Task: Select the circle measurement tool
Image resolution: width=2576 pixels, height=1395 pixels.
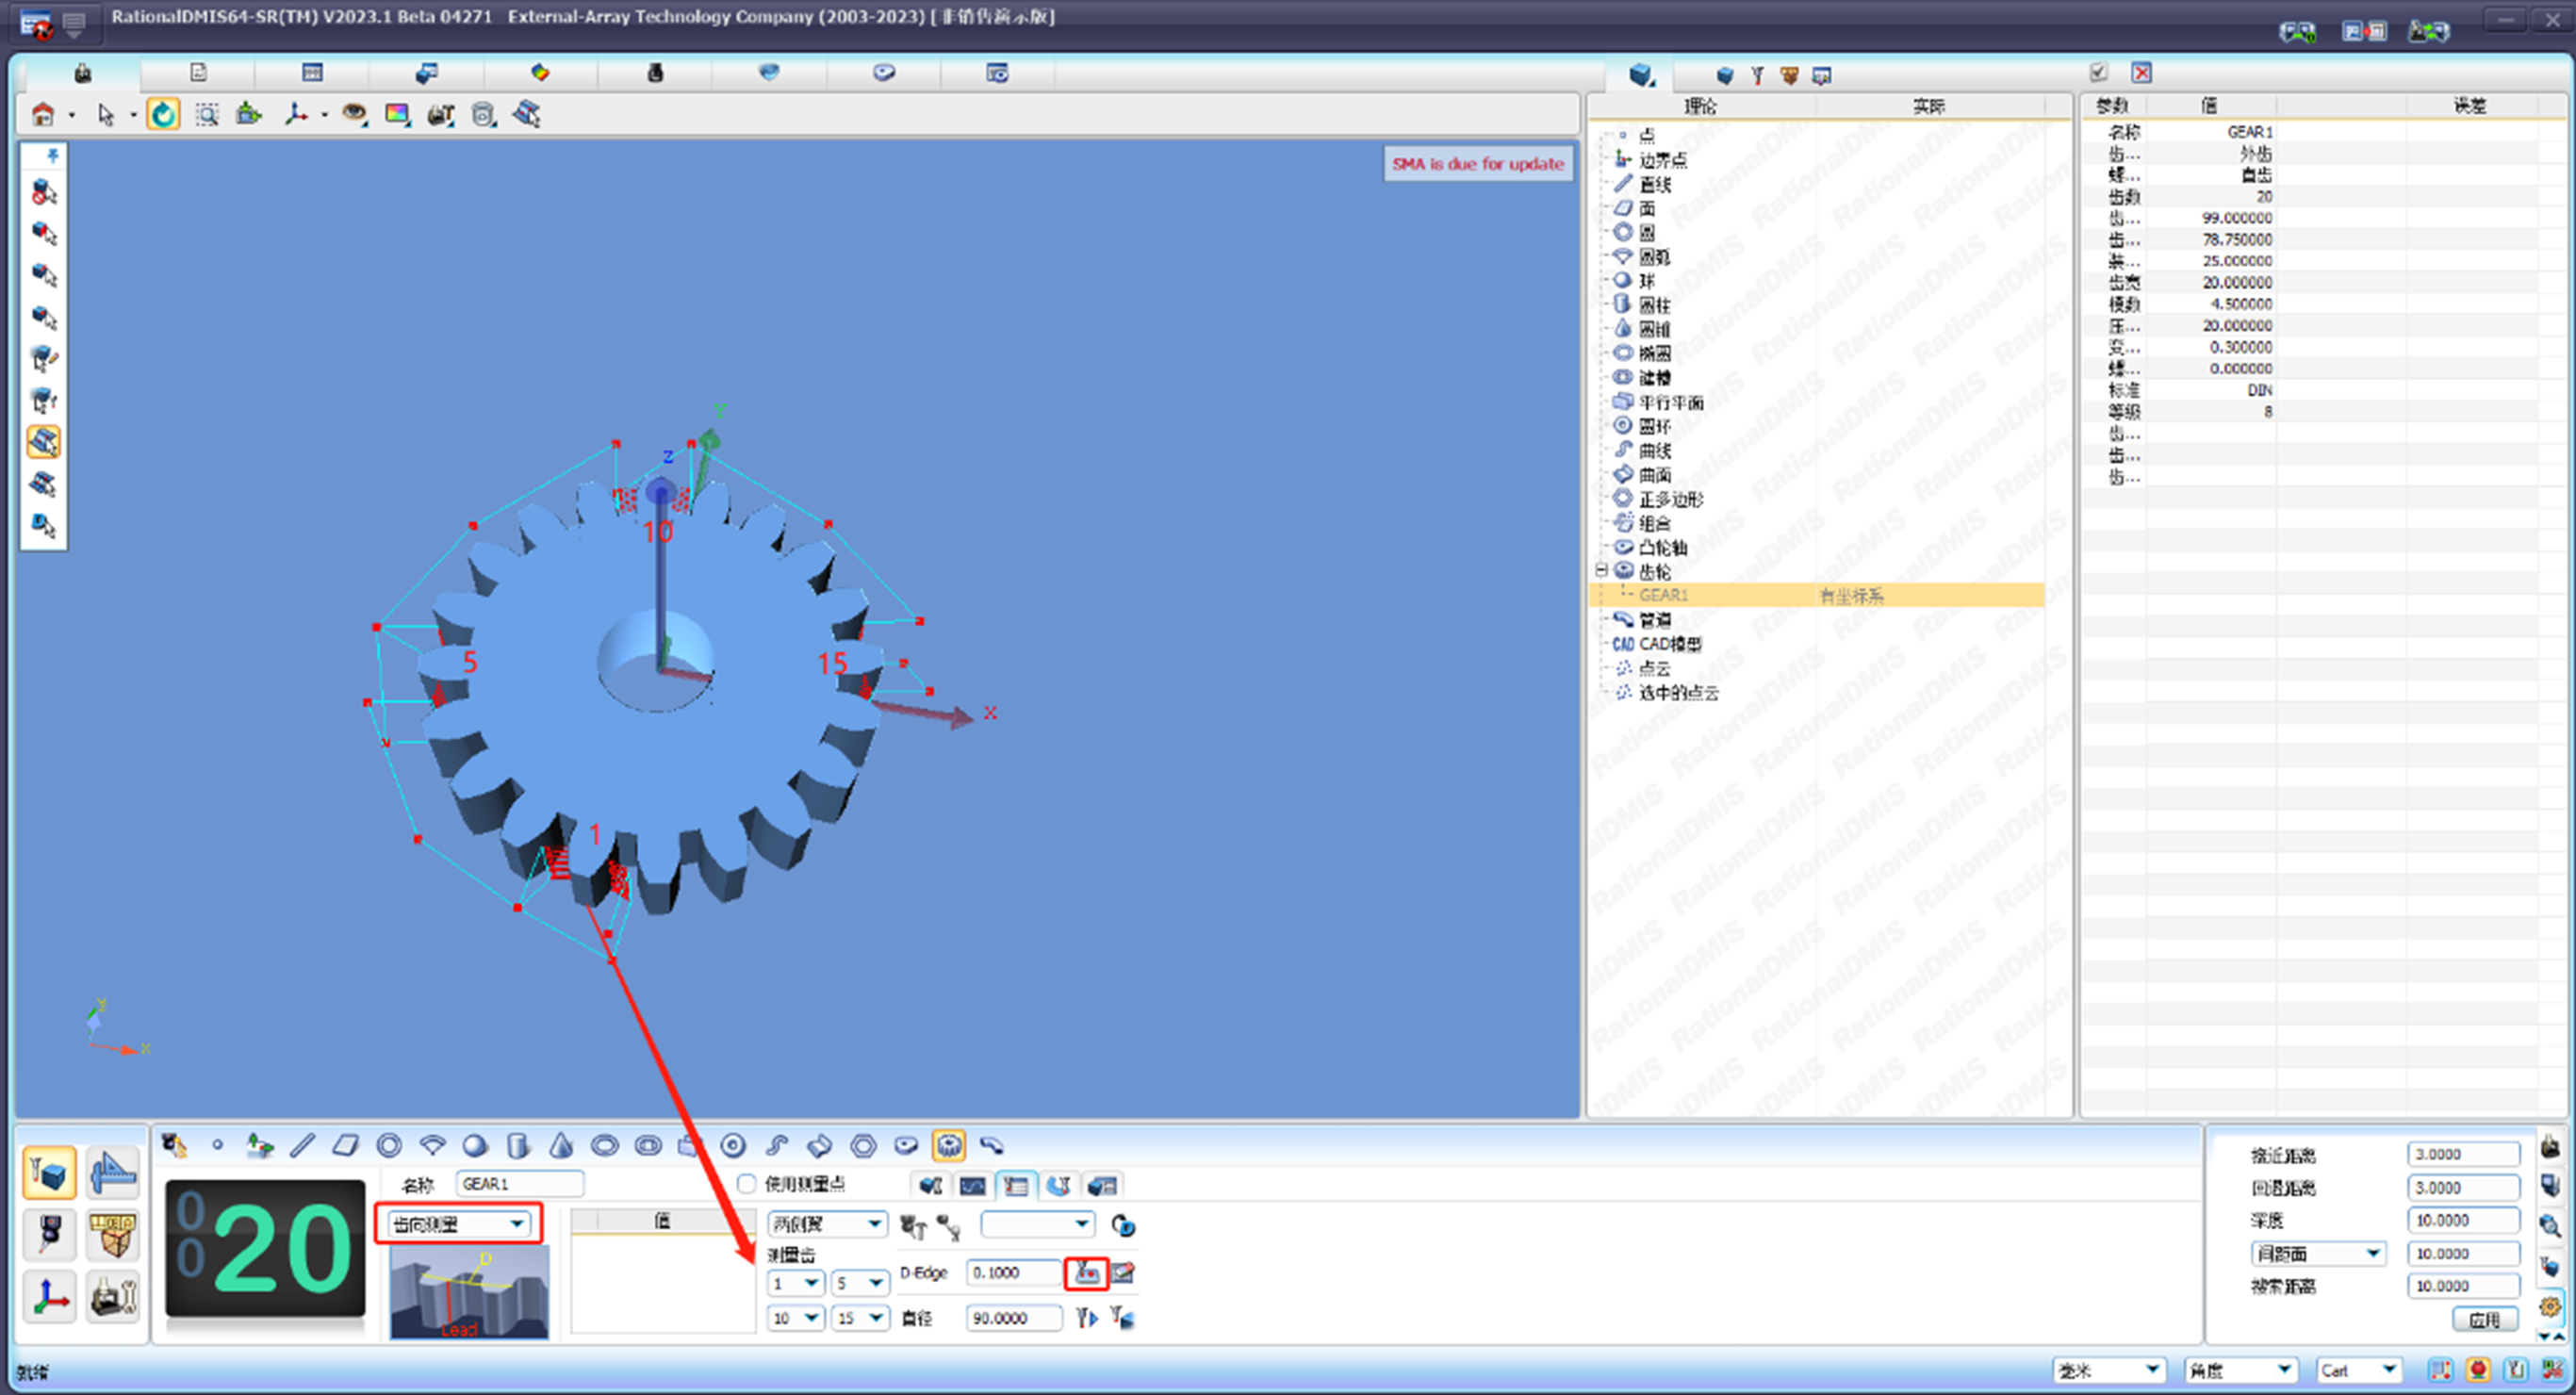Action: pos(391,1145)
